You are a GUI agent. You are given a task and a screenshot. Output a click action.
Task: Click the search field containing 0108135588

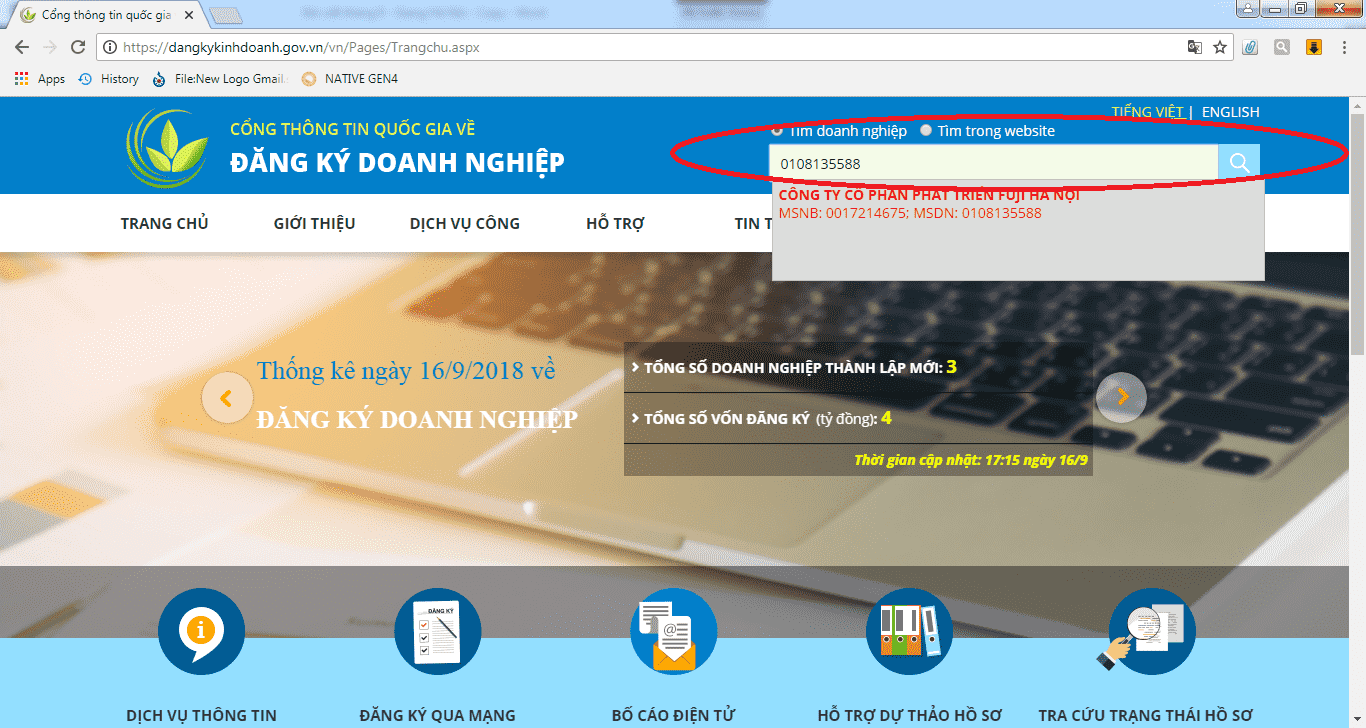click(993, 163)
